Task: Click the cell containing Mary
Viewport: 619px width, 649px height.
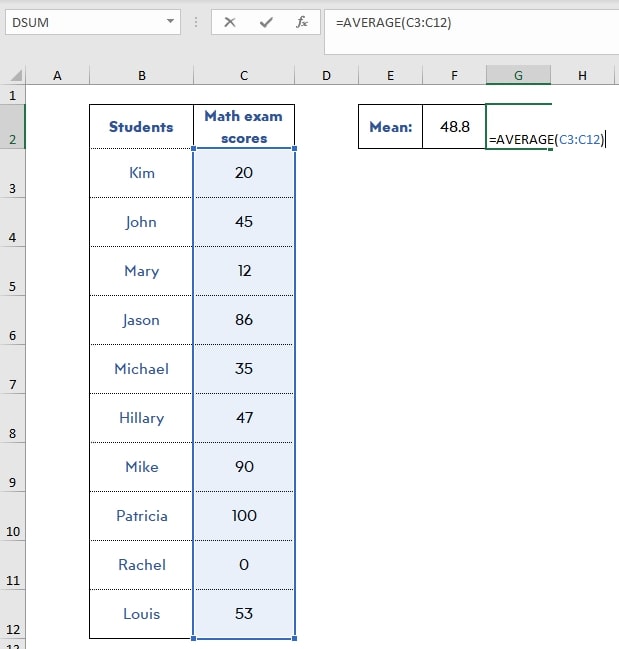Action: click(x=142, y=271)
